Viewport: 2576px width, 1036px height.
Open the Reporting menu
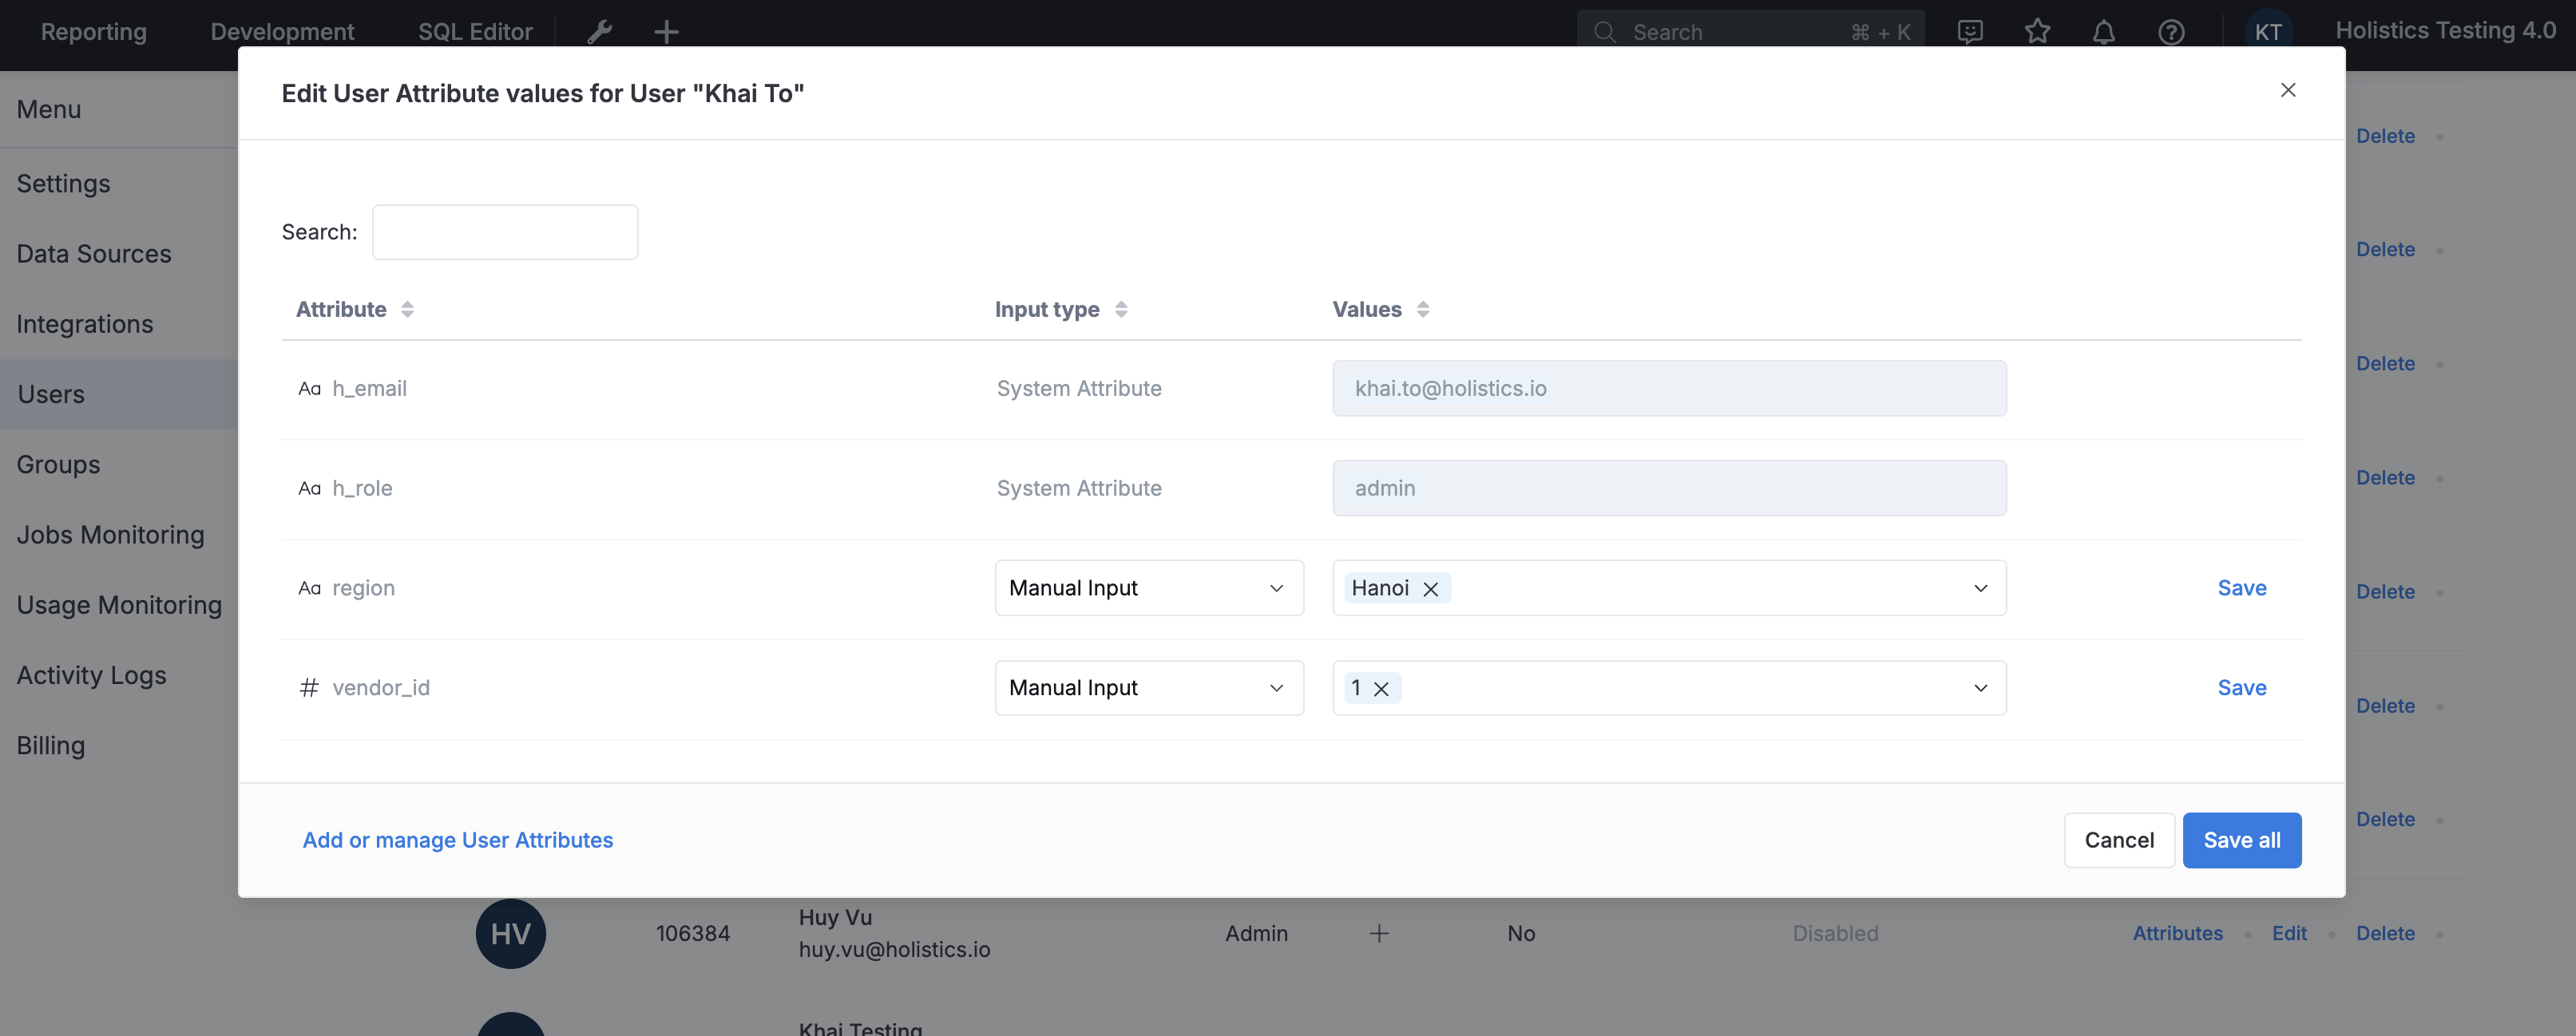[94, 32]
